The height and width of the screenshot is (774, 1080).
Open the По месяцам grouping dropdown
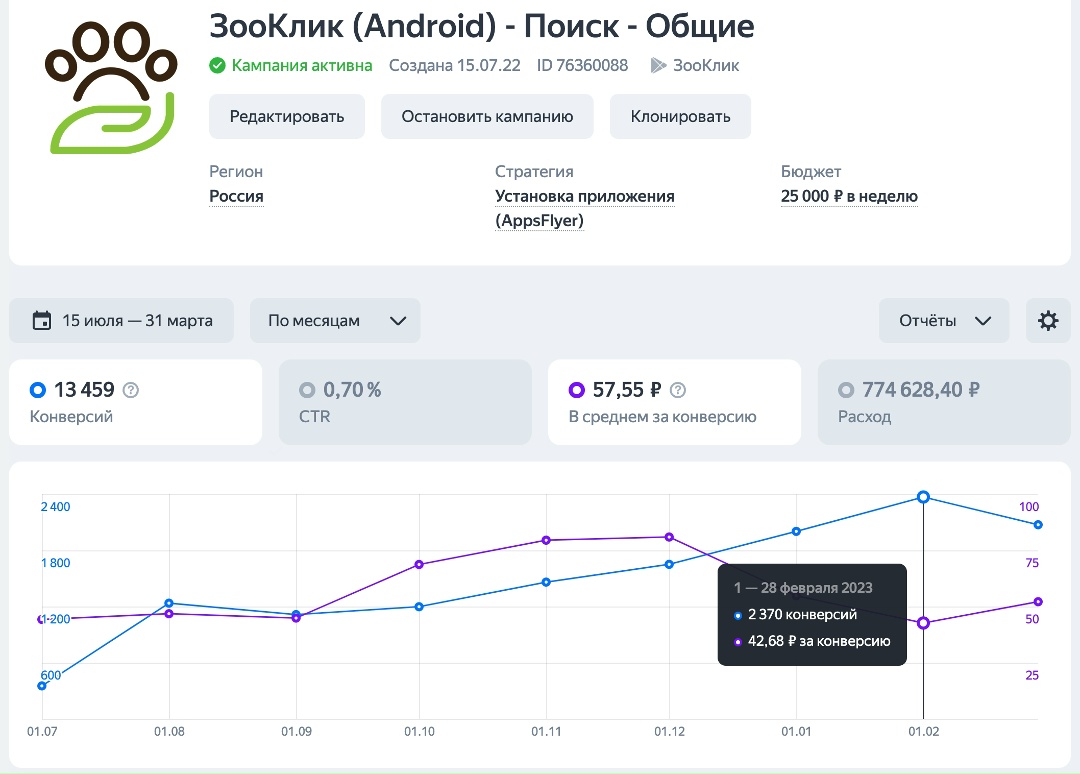335,321
